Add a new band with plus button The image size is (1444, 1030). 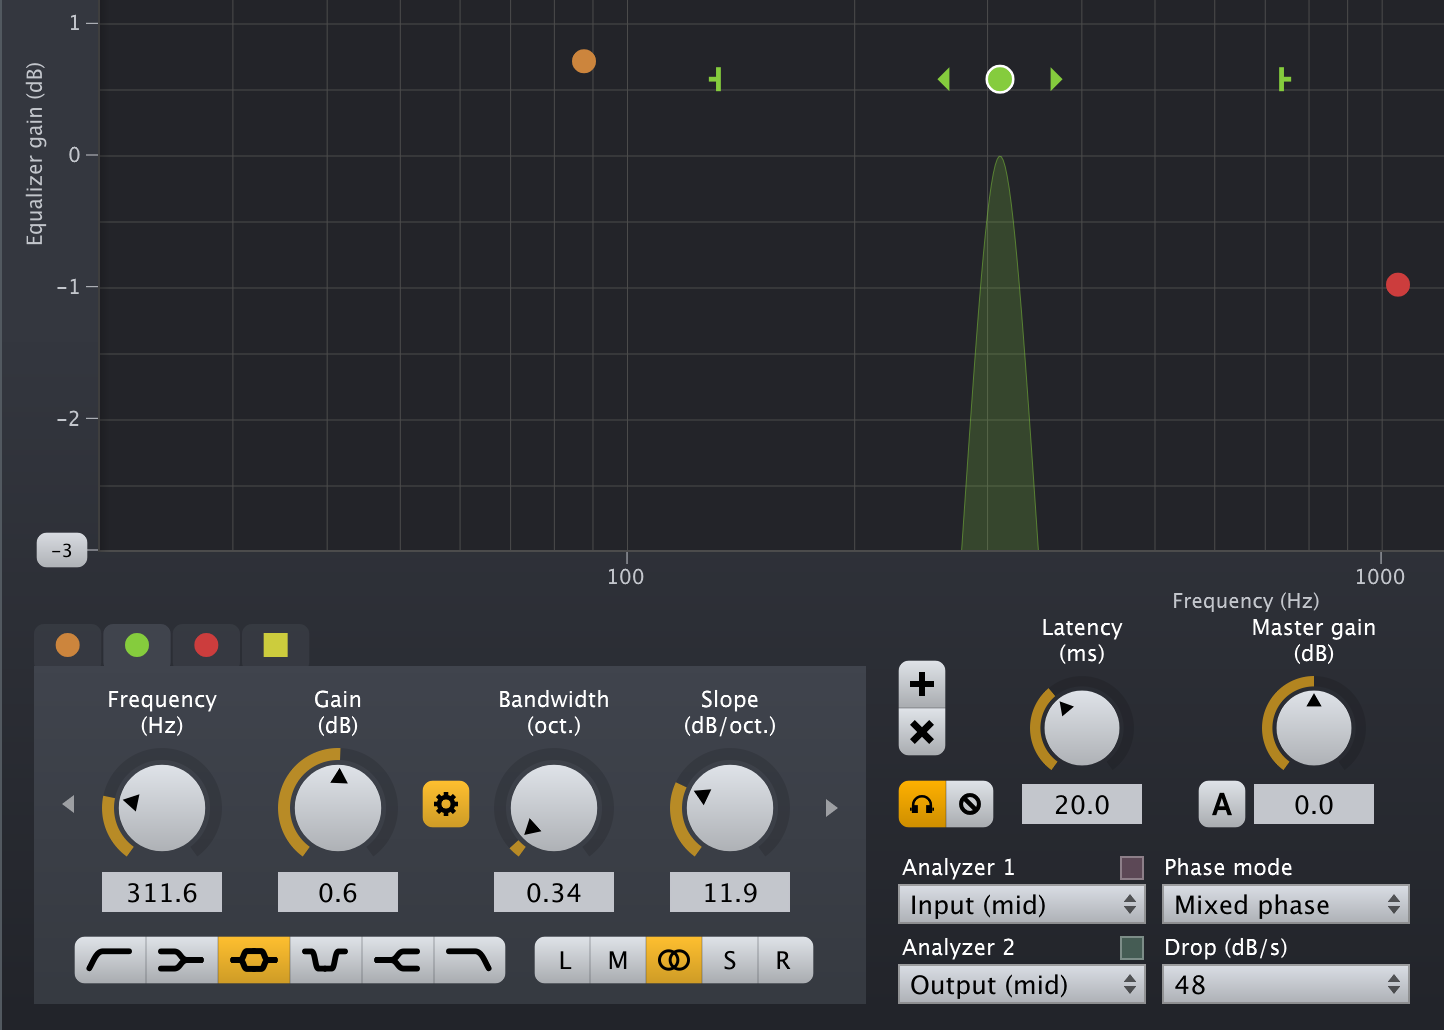pyautogui.click(x=922, y=685)
